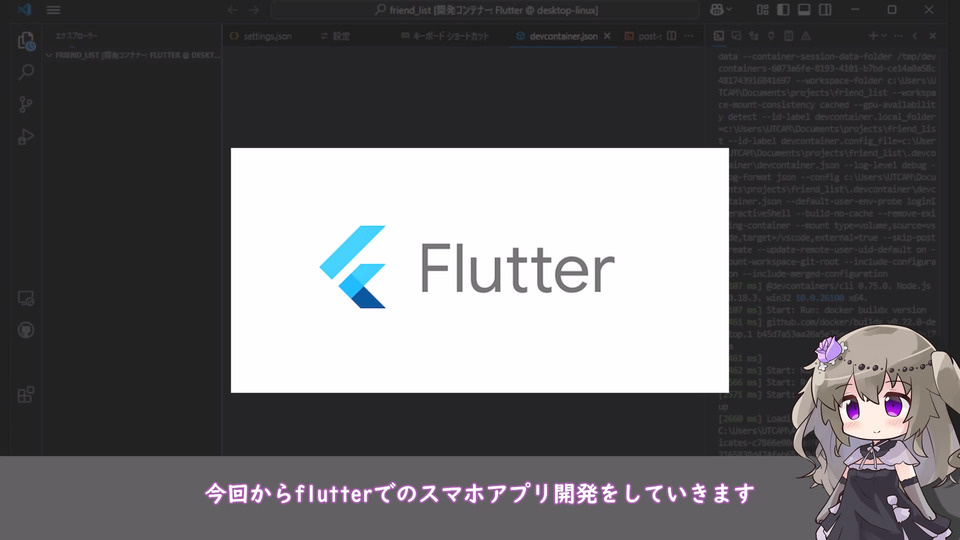Open the Search view in the activity bar

(26, 72)
